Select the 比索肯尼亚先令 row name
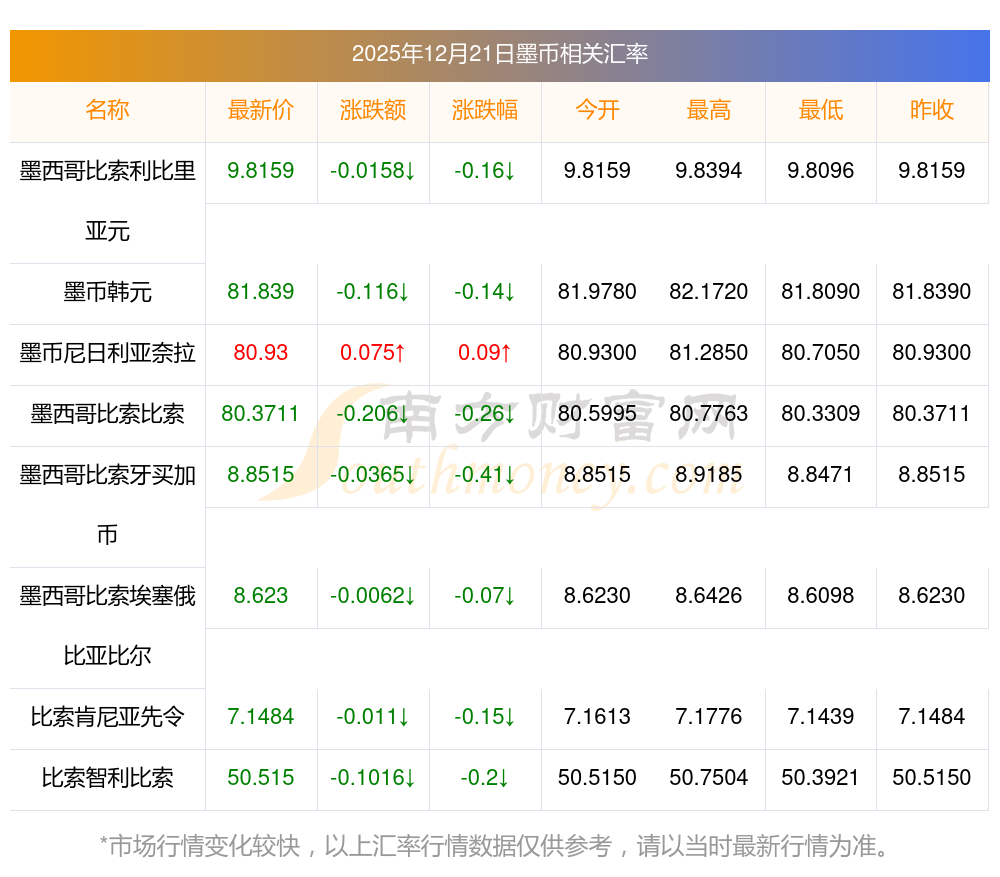Screen dimensions: 1000x877 point(107,718)
